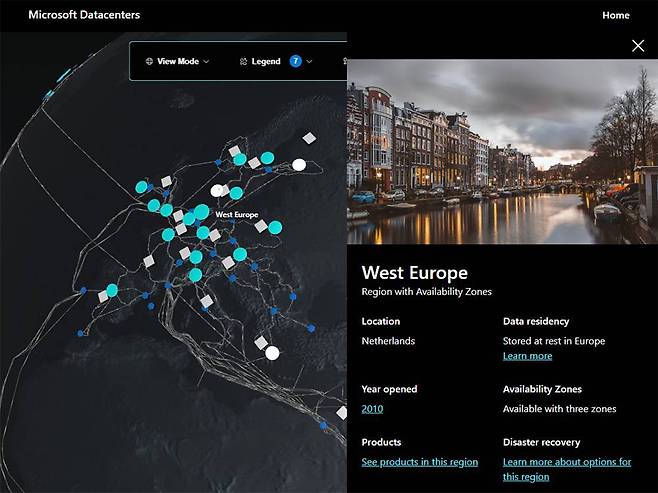Screen dimensions: 658x493
Task: Click white diamond marker at top right of map
Action: click(309, 138)
